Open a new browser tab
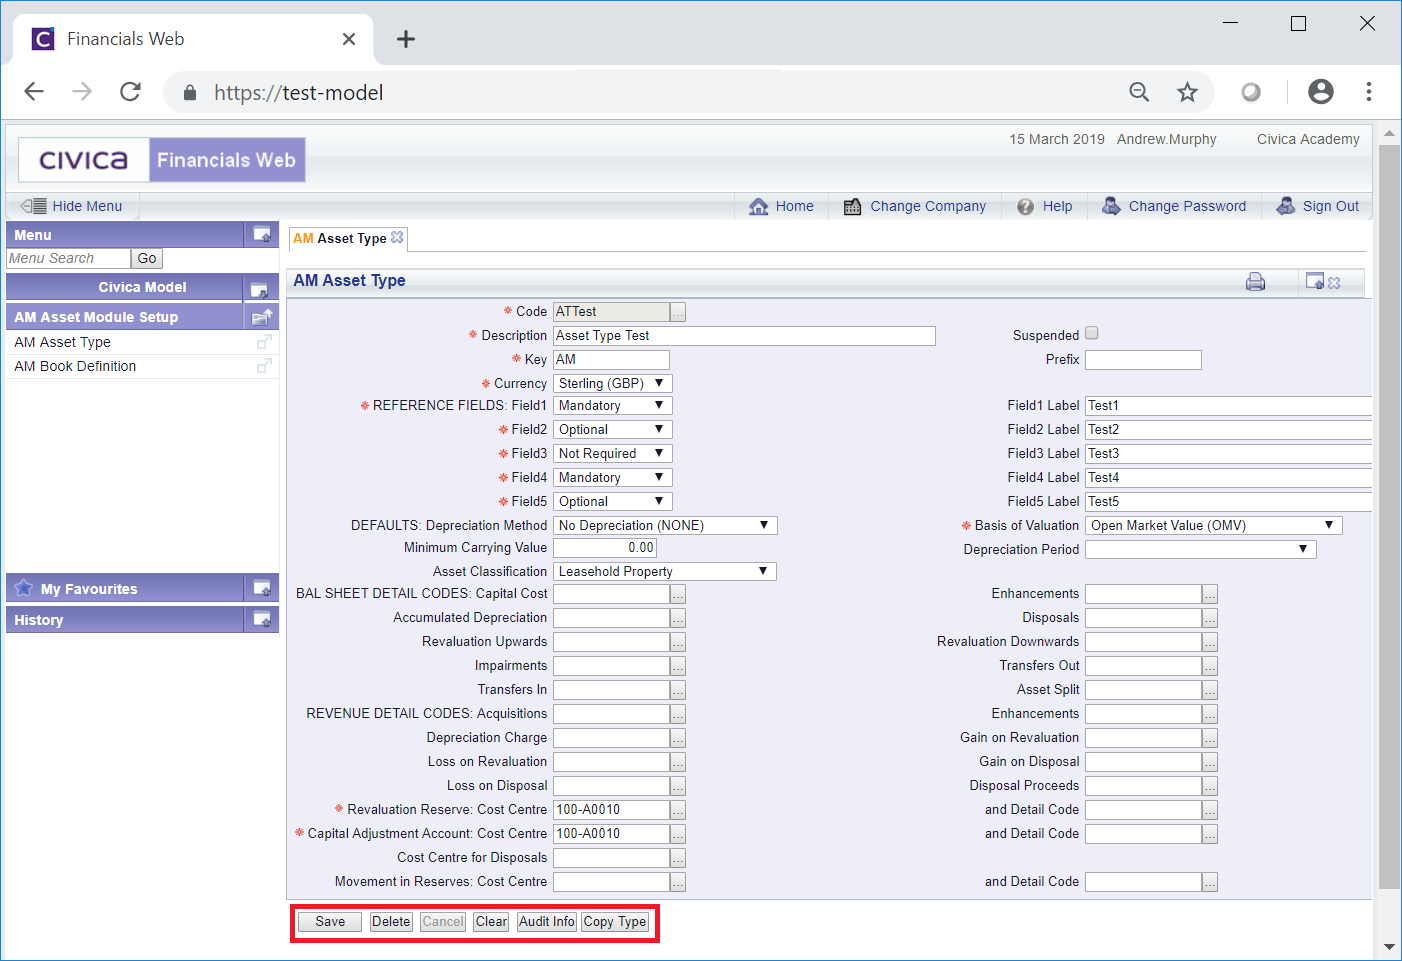Viewport: 1402px width, 961px height. click(405, 39)
